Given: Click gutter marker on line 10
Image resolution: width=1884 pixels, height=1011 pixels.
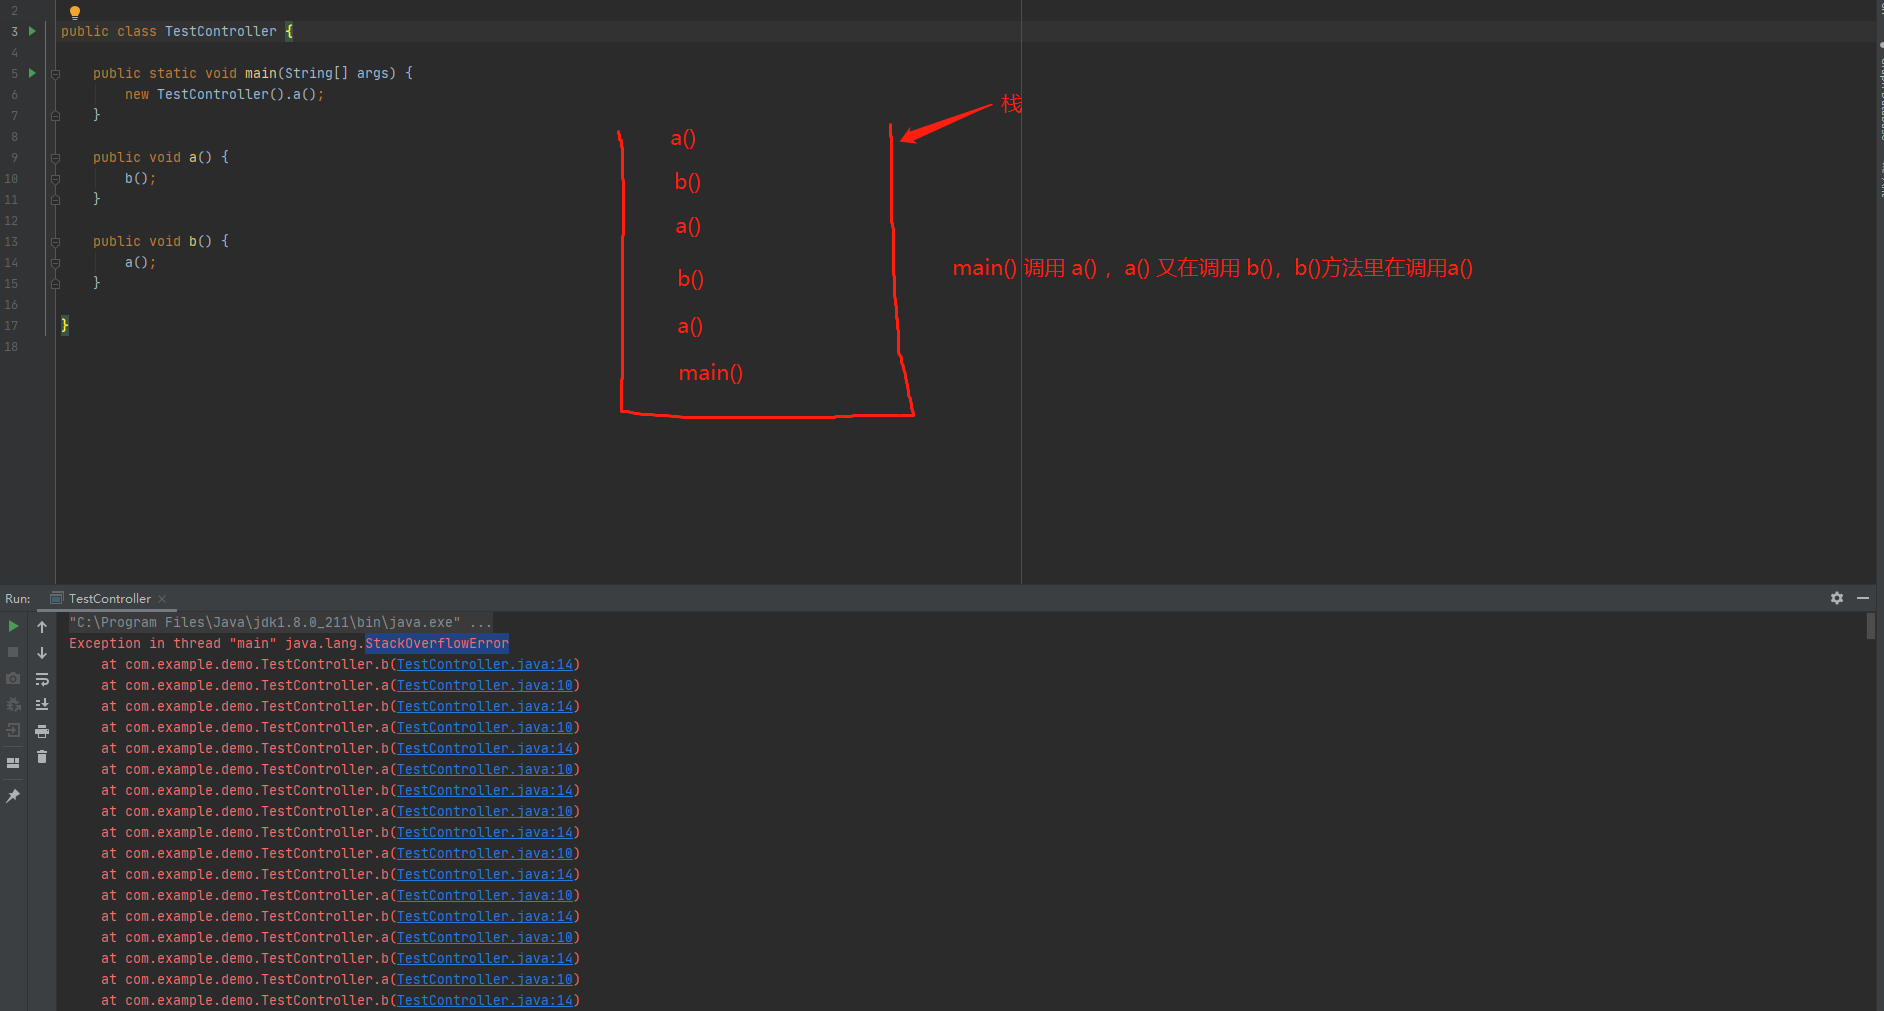Looking at the screenshot, I should 56,179.
